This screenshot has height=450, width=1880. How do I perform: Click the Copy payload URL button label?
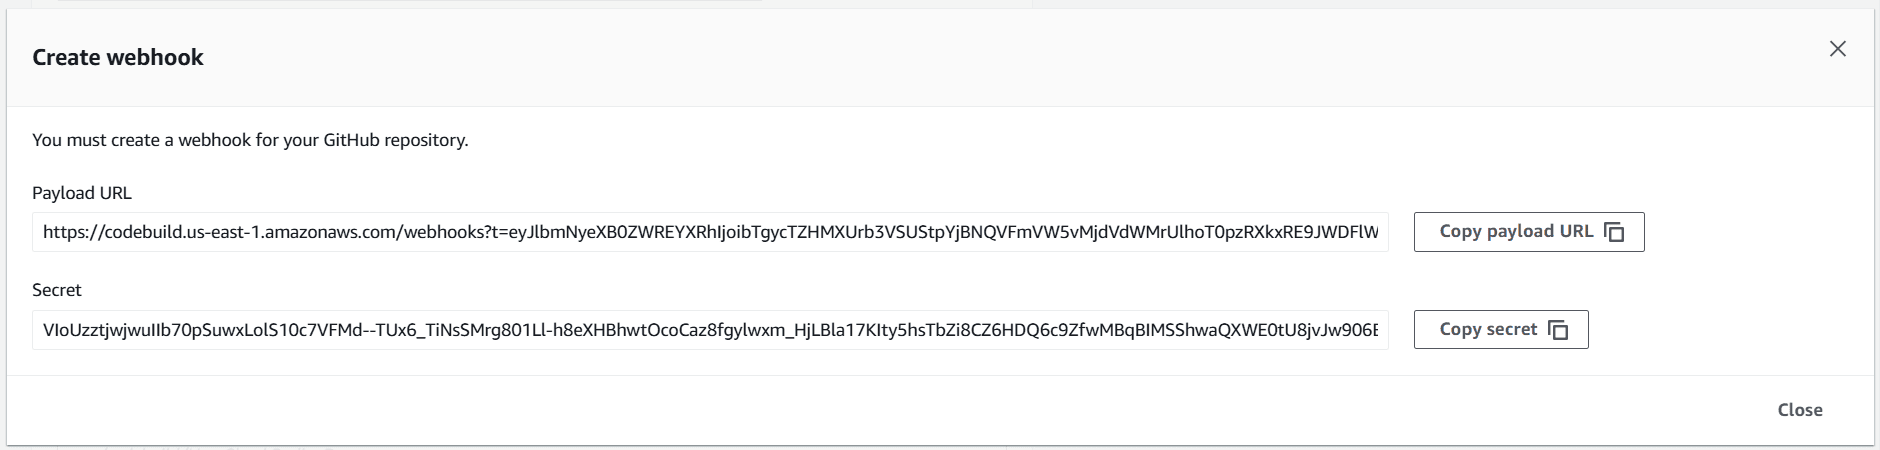(x=1516, y=232)
